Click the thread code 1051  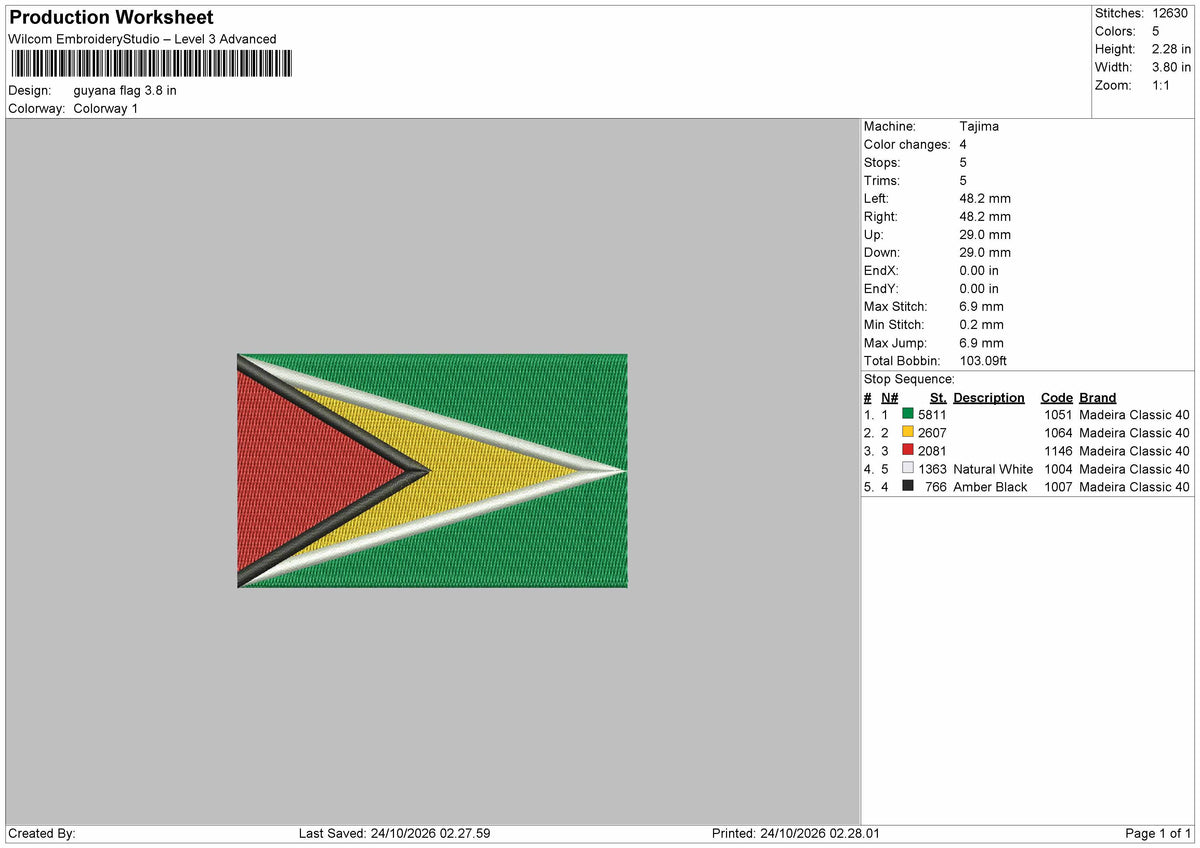tap(1058, 414)
